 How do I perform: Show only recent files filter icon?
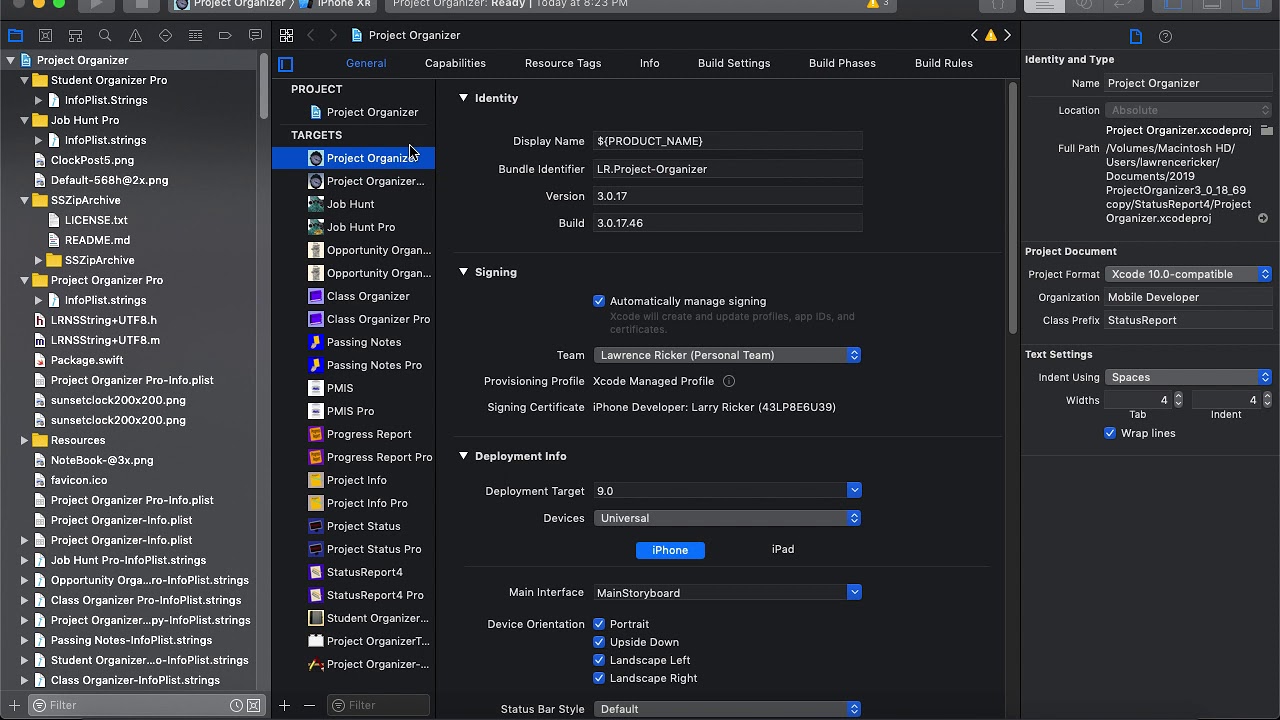tap(236, 705)
